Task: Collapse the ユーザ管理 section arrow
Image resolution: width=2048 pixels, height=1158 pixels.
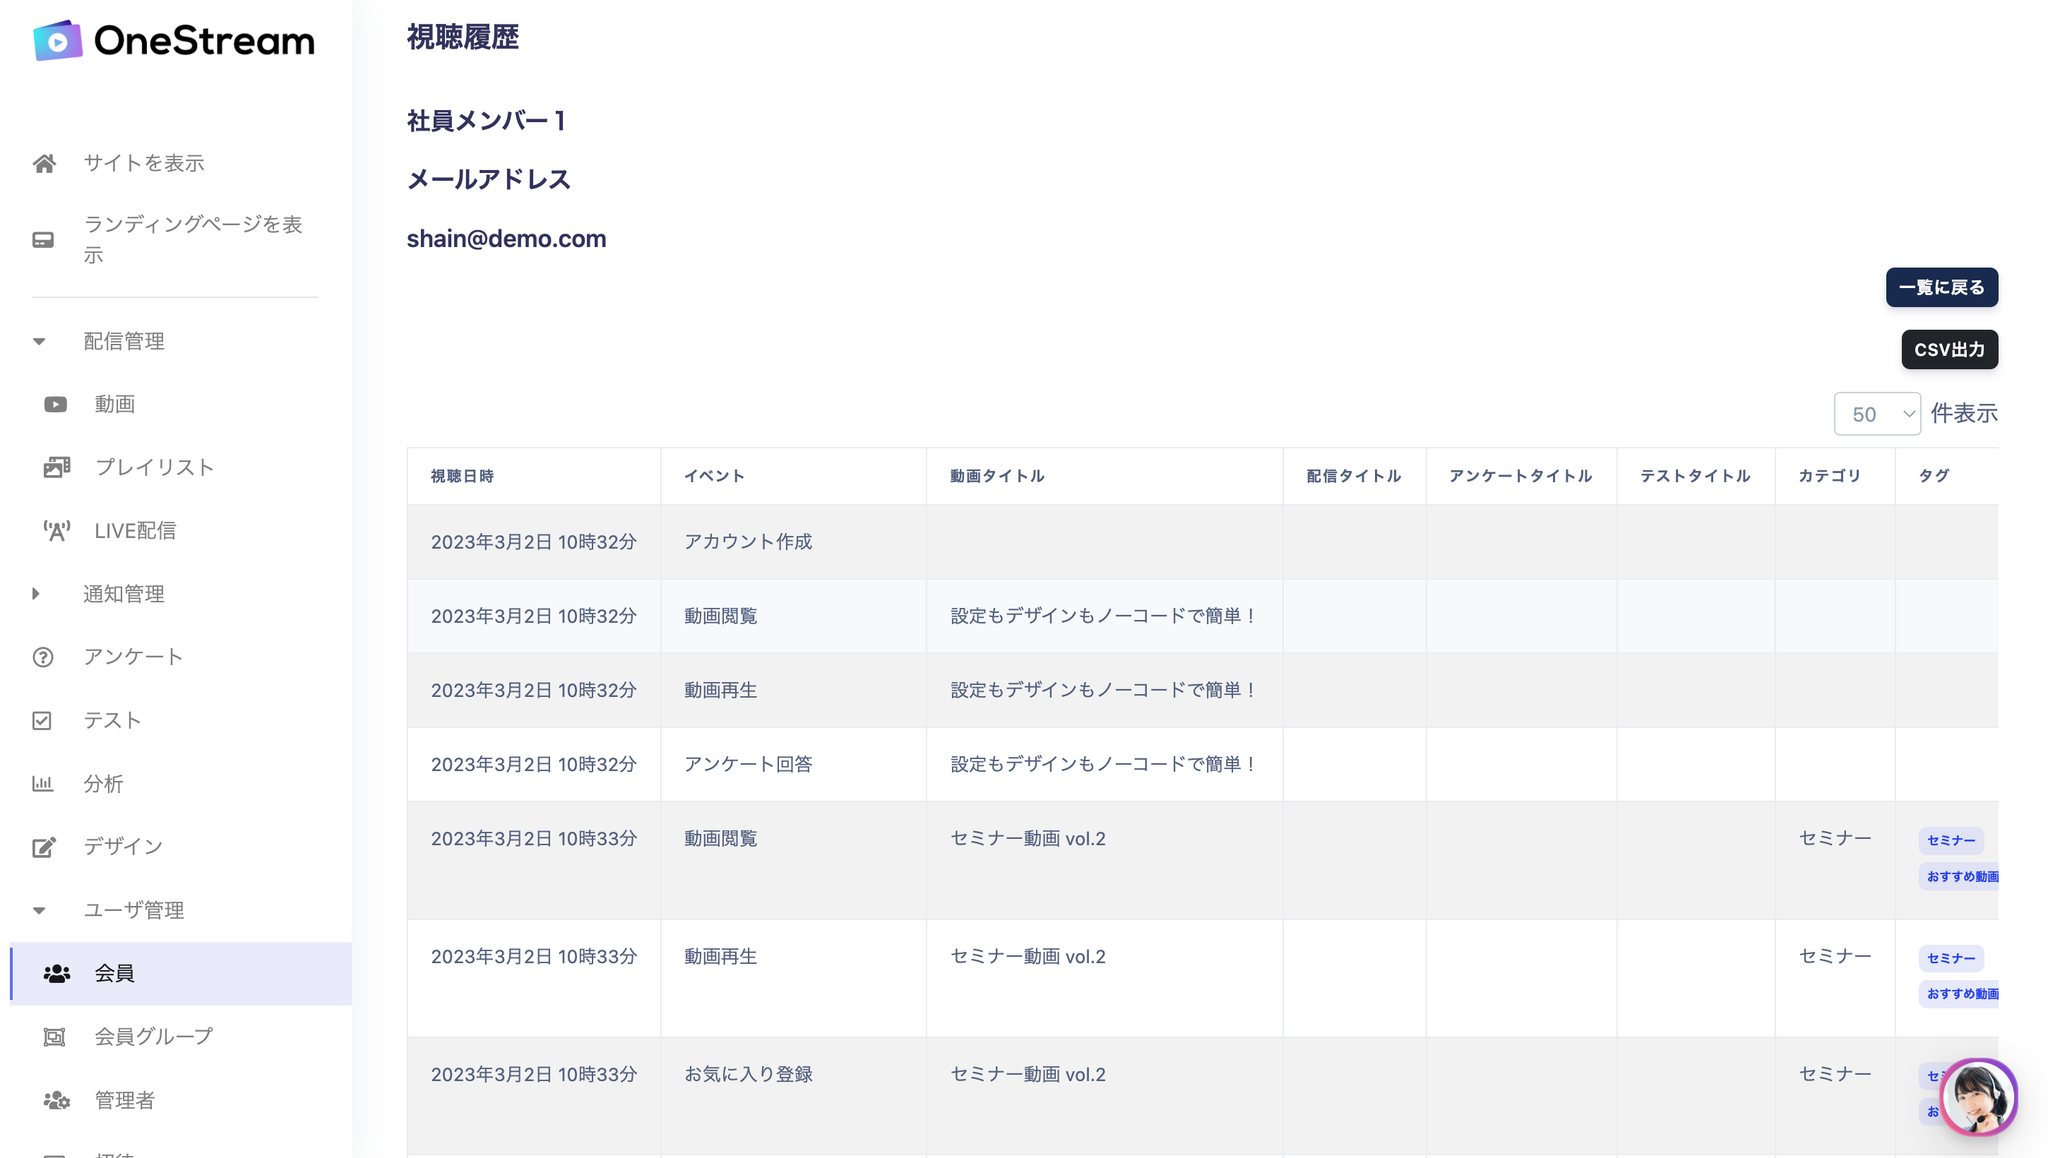Action: (39, 910)
